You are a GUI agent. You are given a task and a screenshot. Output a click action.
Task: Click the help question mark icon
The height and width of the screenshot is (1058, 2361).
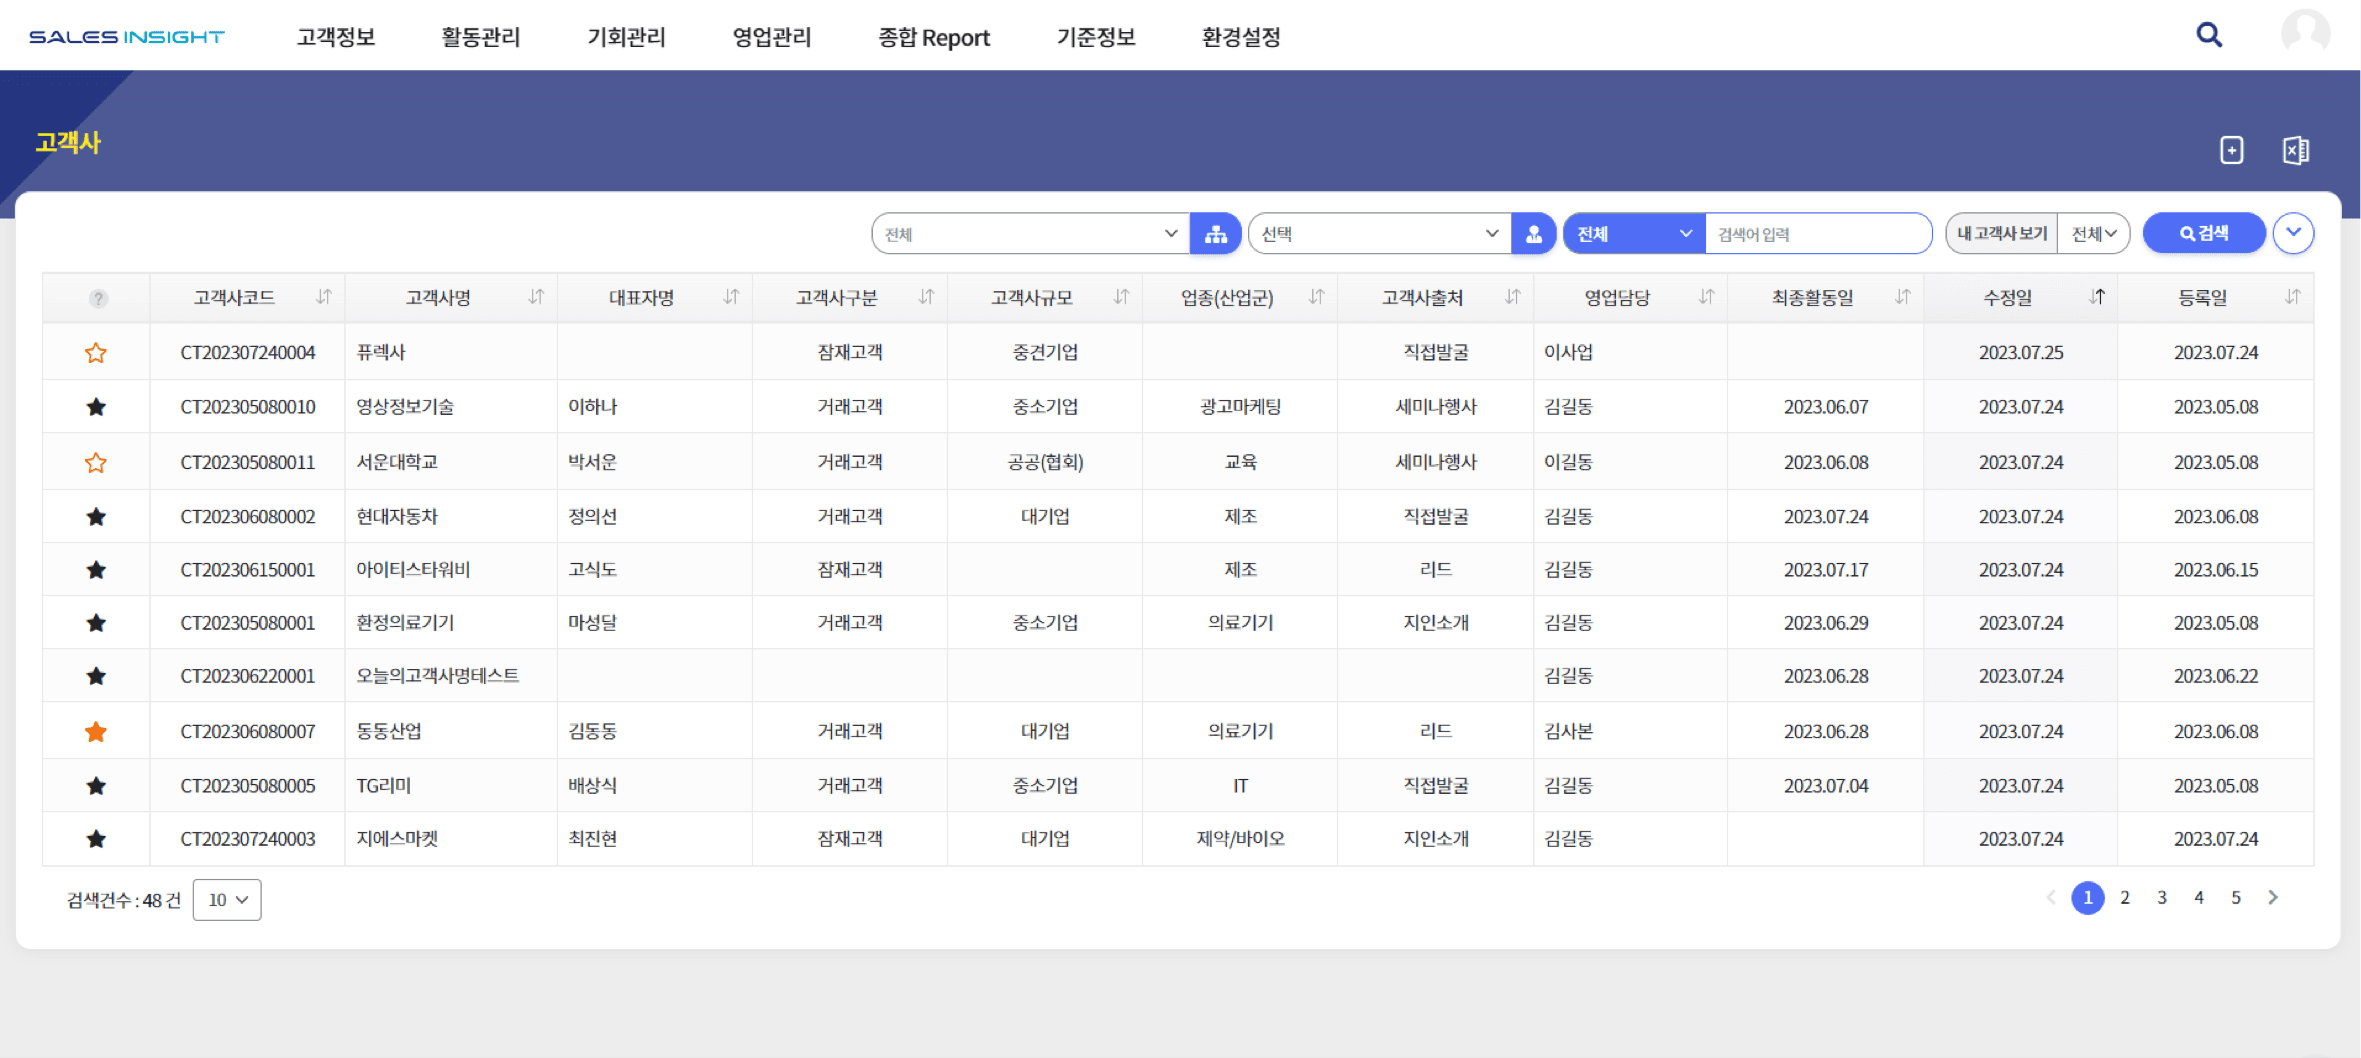pyautogui.click(x=97, y=298)
